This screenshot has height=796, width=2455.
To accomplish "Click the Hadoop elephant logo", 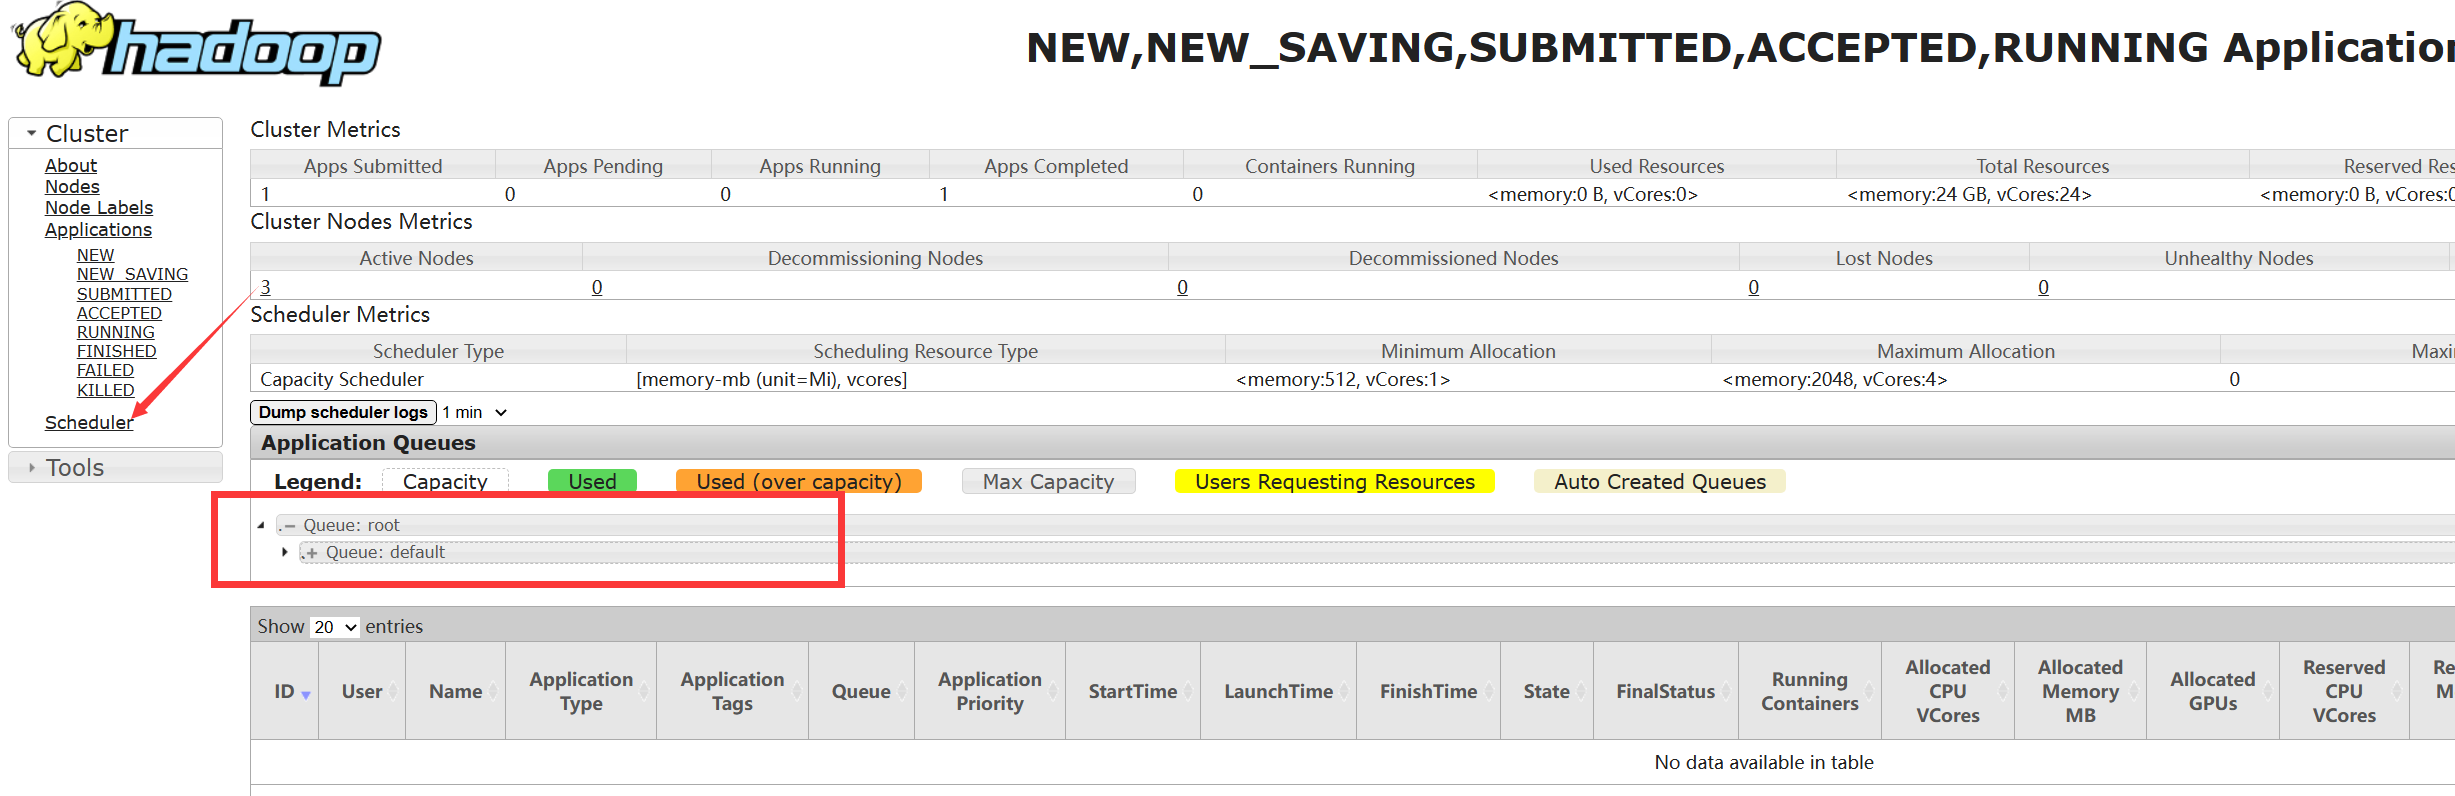I will [197, 44].
